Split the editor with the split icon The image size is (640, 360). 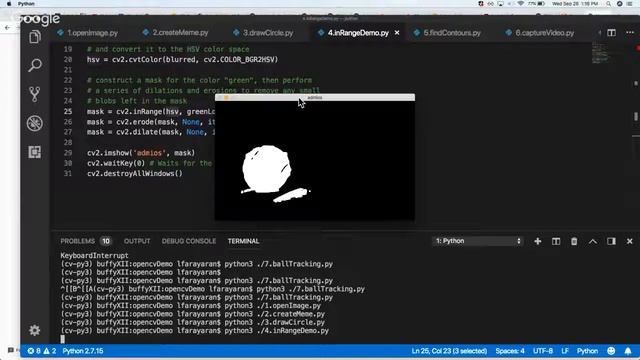[611, 33]
